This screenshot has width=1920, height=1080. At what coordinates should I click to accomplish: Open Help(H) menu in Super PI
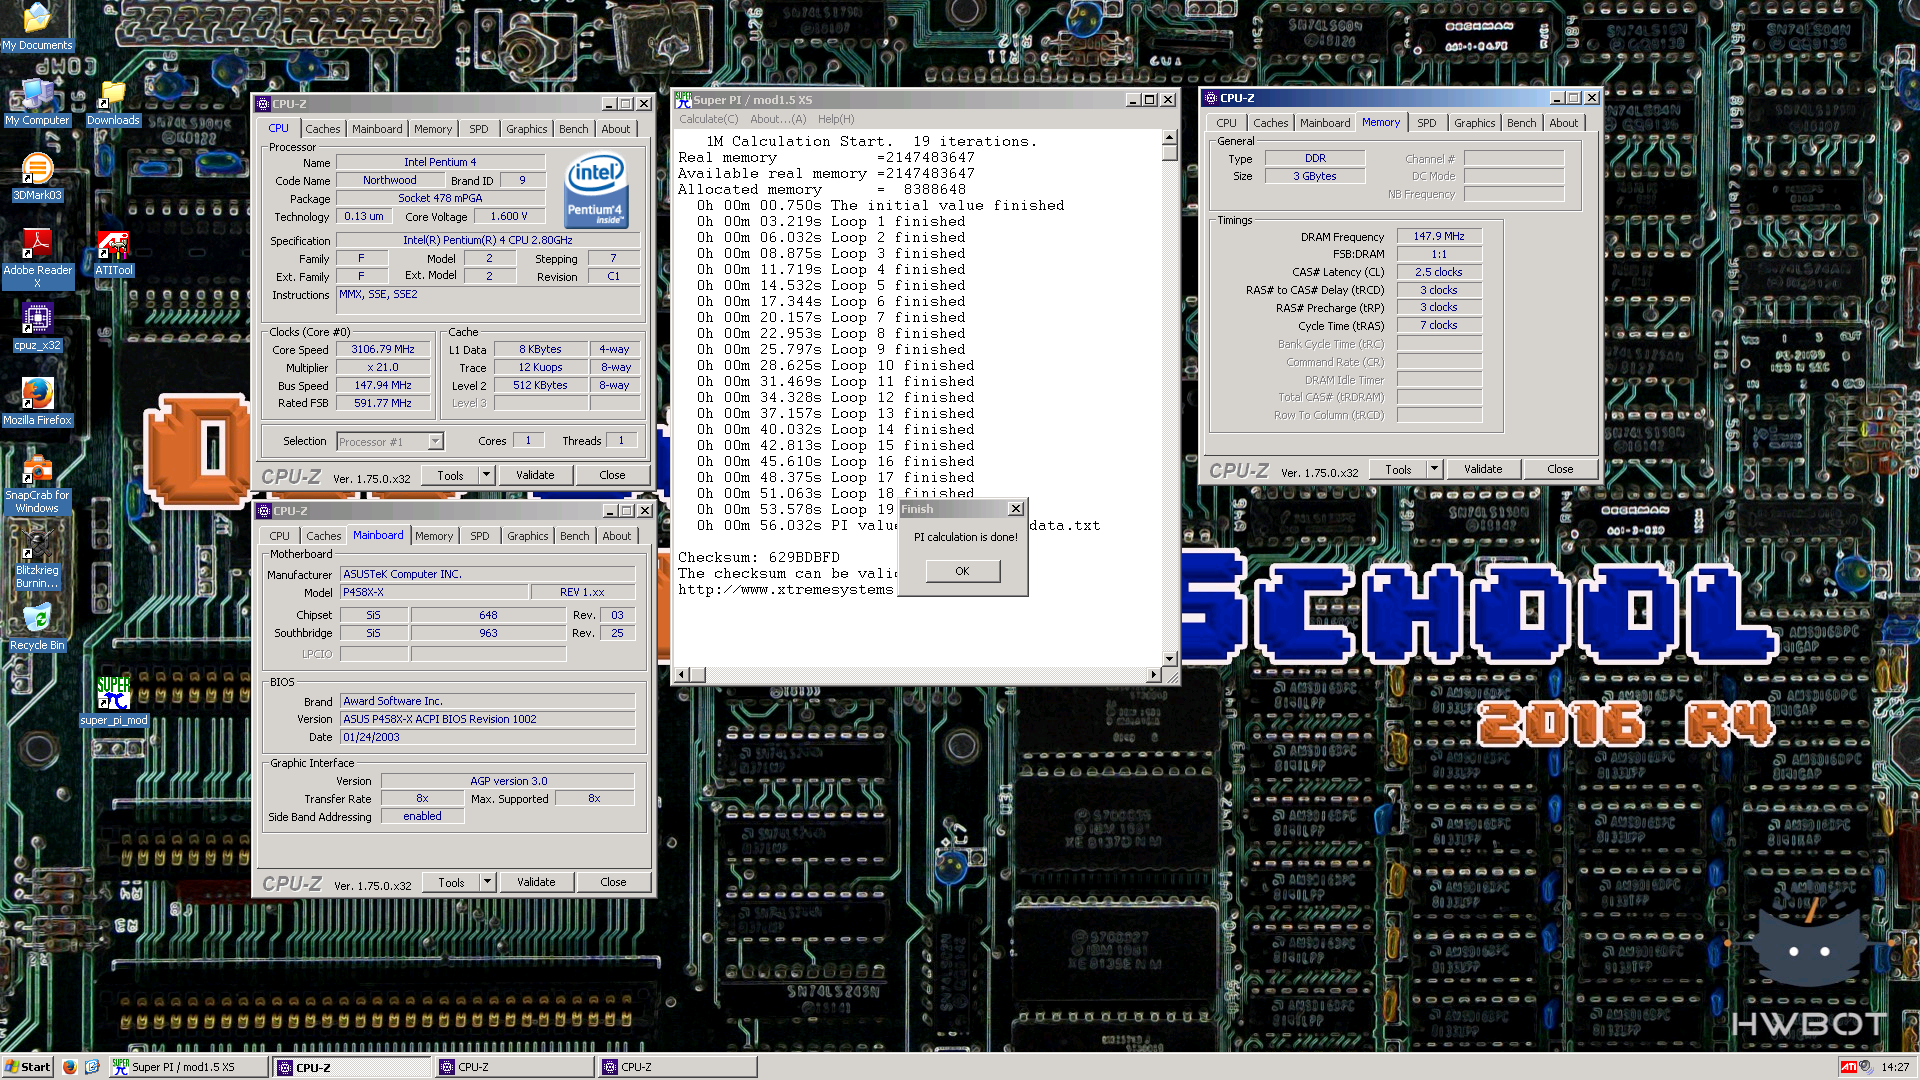click(x=835, y=119)
